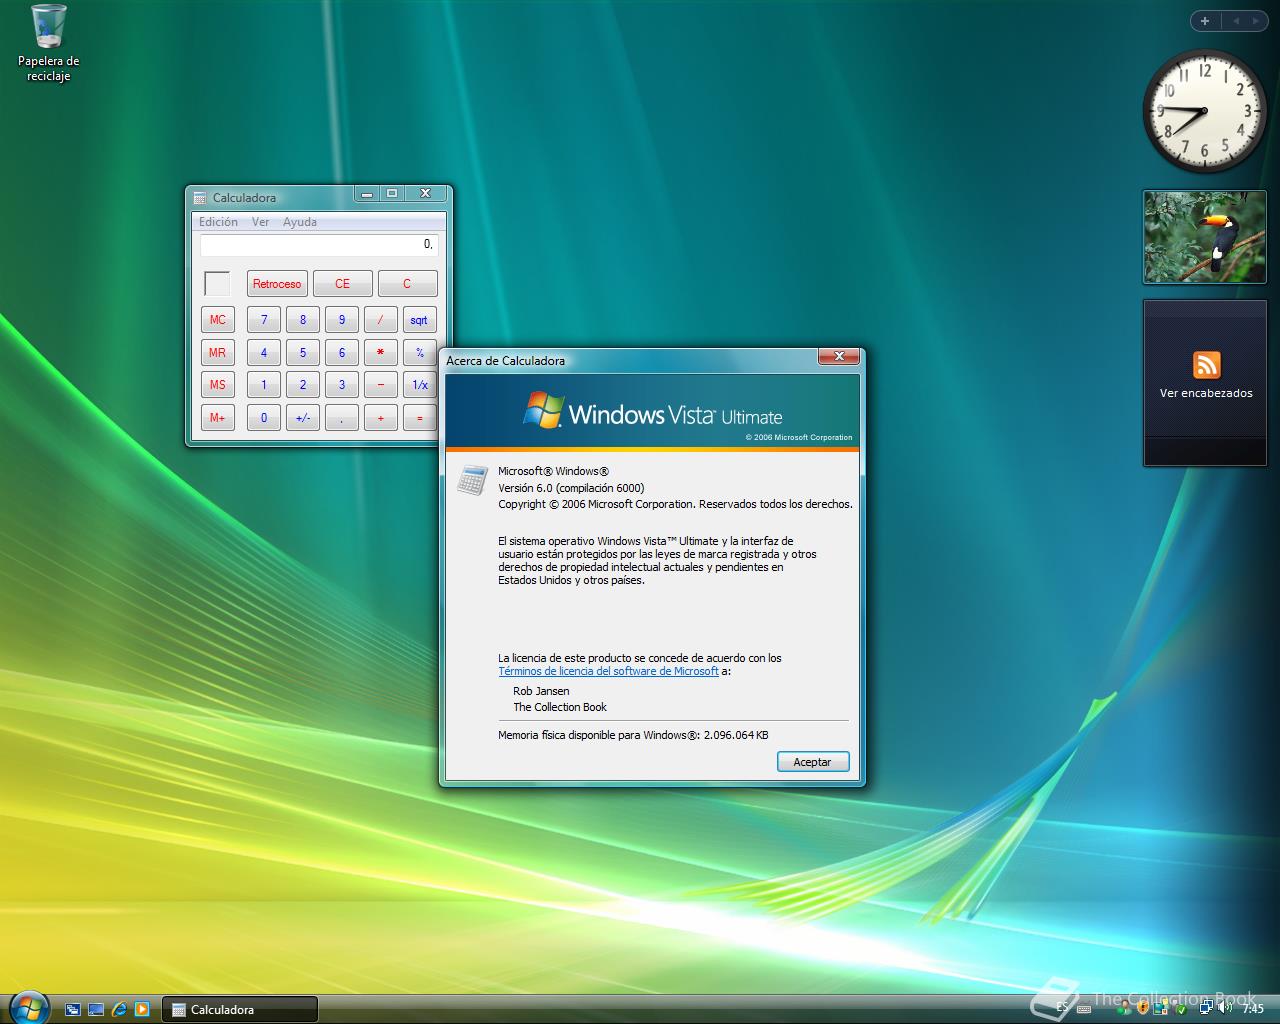The width and height of the screenshot is (1280, 1024).
Task: Click the toucan slideshow gadget picture
Action: [x=1205, y=237]
